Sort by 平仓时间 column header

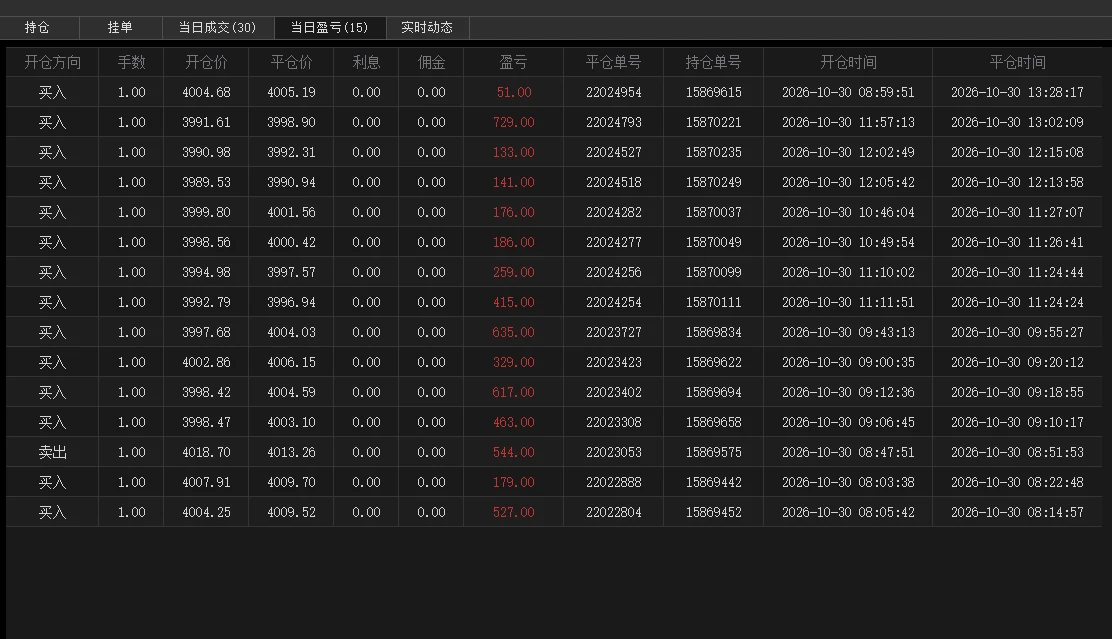1017,62
